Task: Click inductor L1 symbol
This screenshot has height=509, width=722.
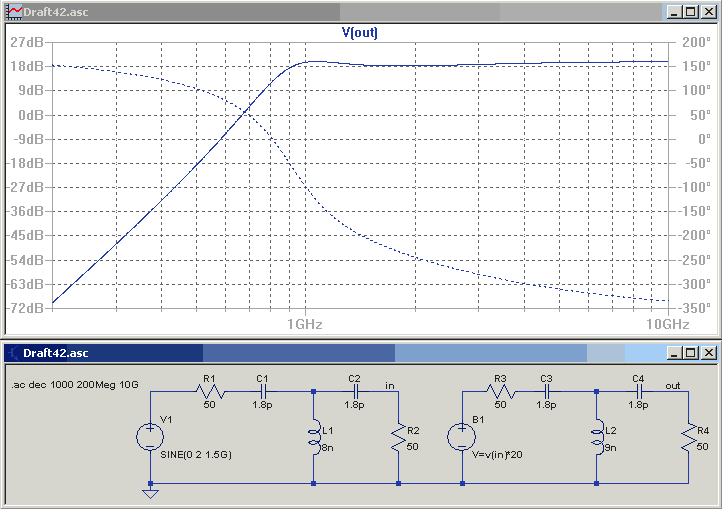Action: [x=314, y=437]
